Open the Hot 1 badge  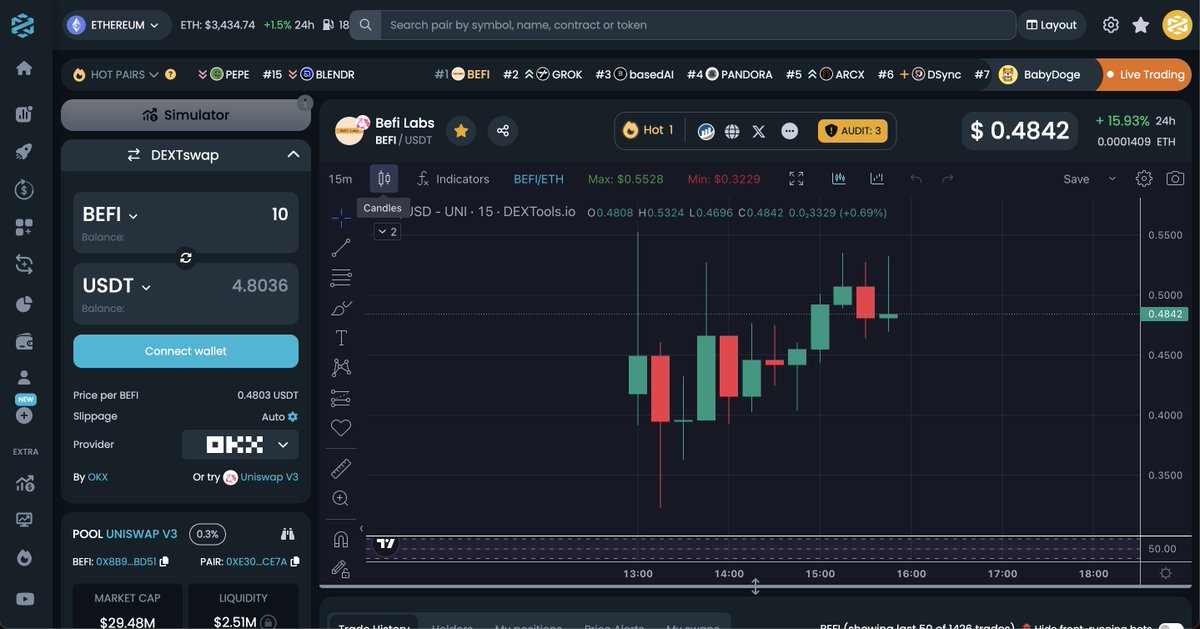(648, 130)
